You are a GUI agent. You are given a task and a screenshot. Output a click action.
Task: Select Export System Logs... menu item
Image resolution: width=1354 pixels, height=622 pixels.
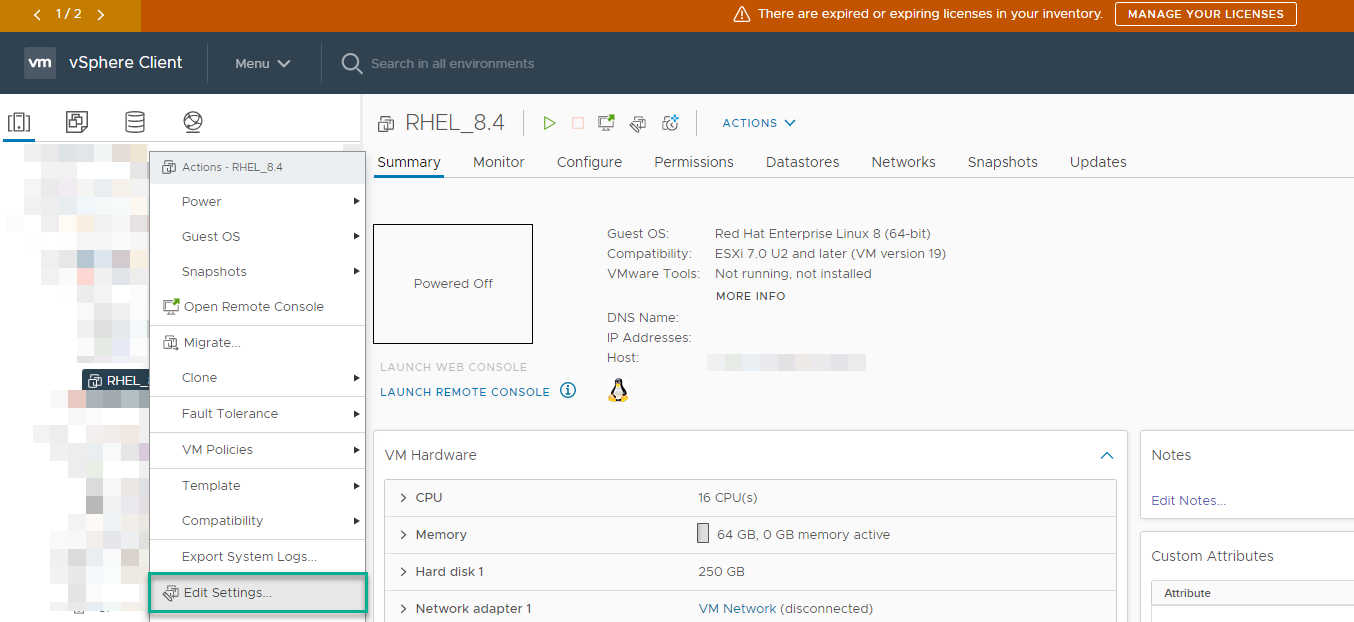click(x=258, y=556)
